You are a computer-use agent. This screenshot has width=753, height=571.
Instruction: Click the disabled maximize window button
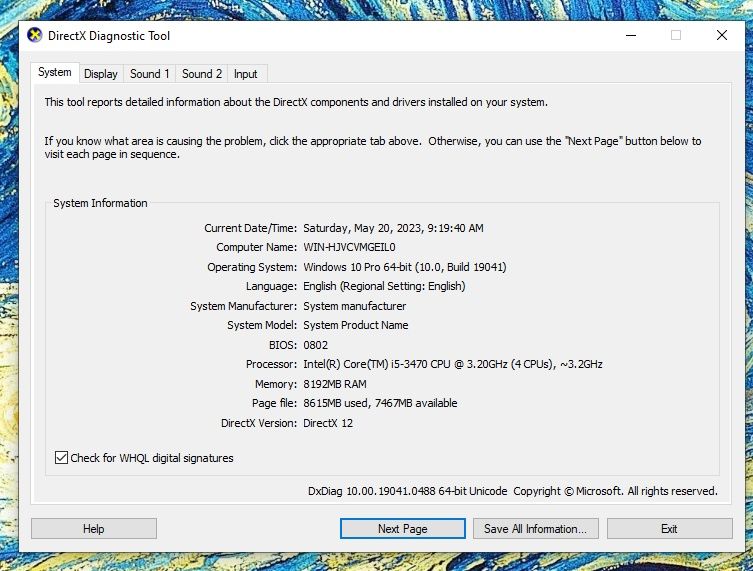676,35
